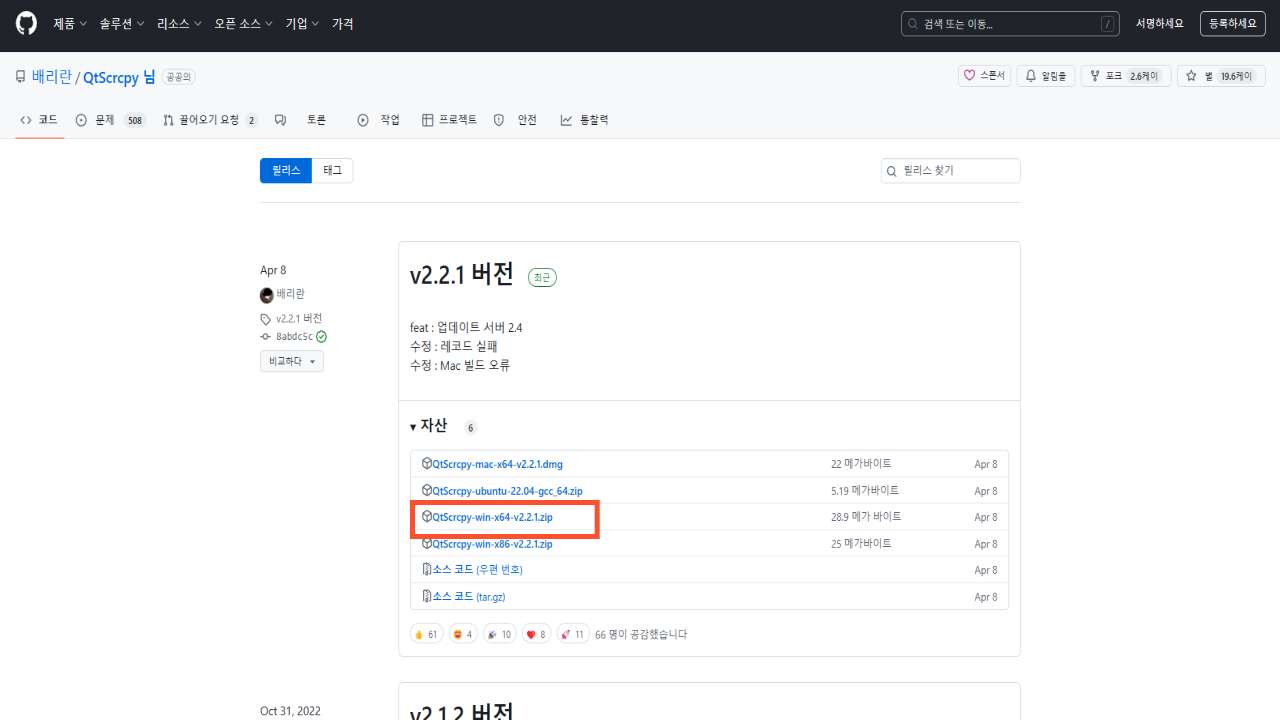Open the 작업 tab
Viewport: 1280px width, 720px height.
(x=379, y=120)
